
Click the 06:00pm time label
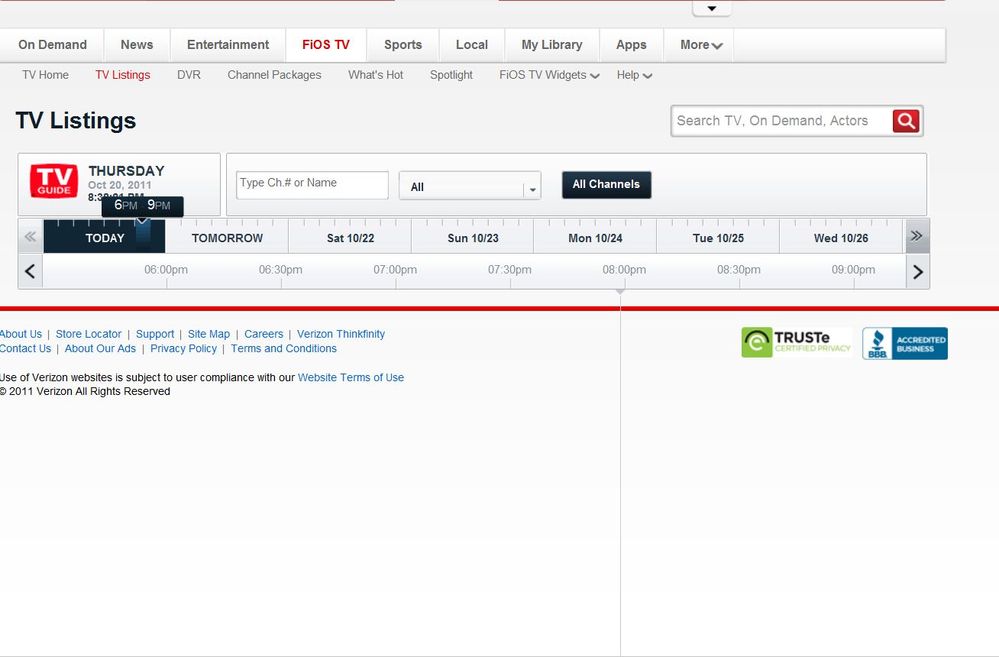tap(166, 270)
